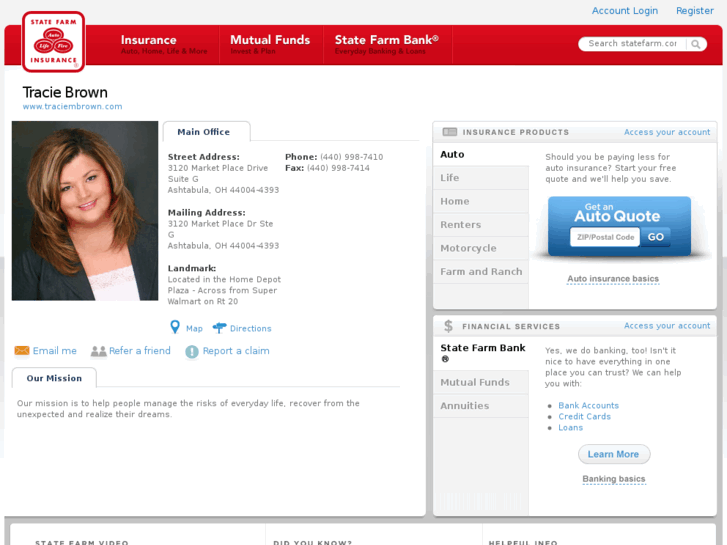
Task: Click the 3120 Market Place Drive street address
Action: pos(218,168)
